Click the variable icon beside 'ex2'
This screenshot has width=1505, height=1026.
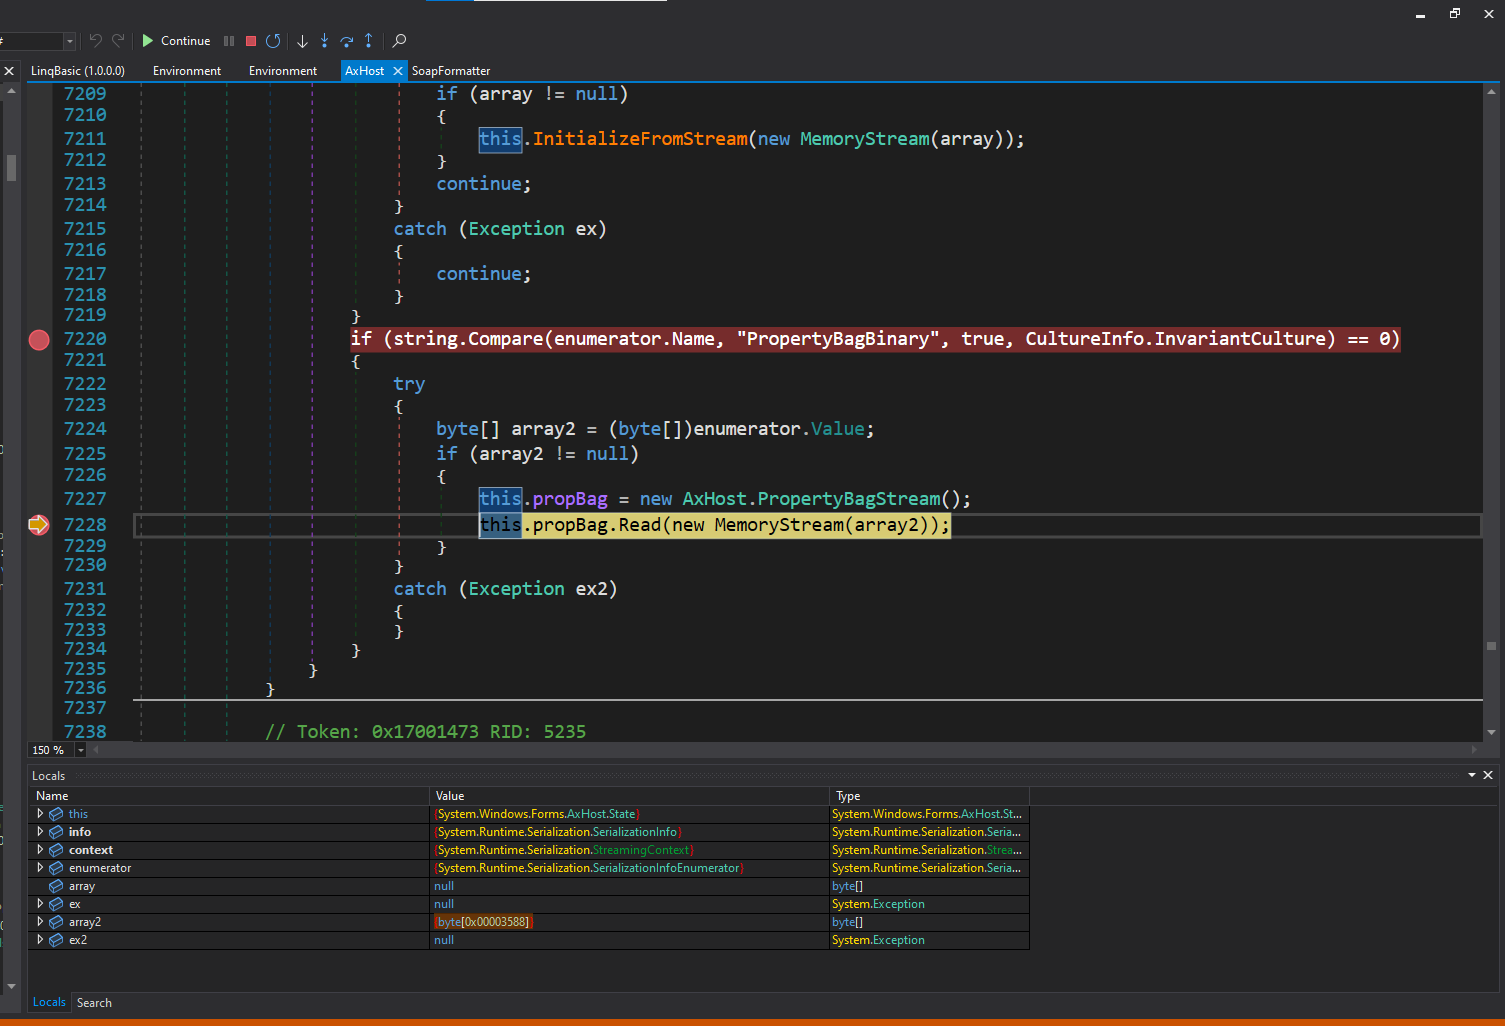(x=56, y=940)
